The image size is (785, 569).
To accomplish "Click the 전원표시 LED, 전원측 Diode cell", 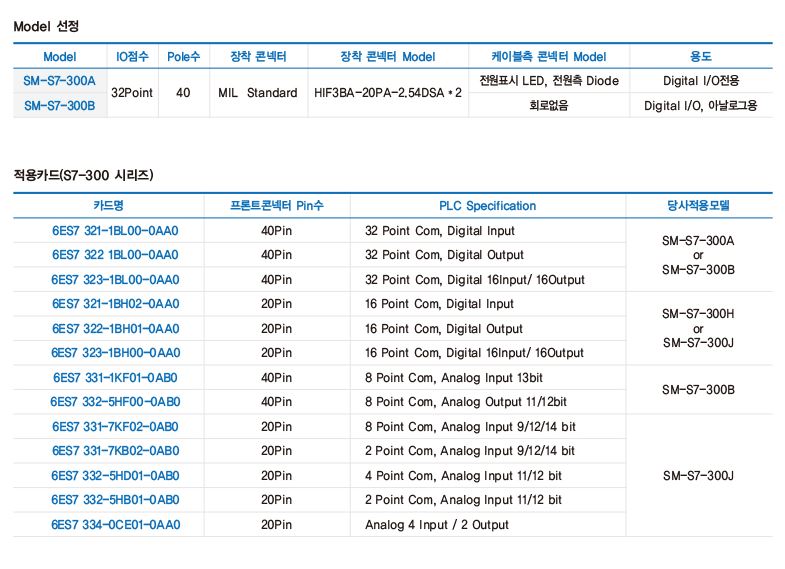I will [x=549, y=81].
